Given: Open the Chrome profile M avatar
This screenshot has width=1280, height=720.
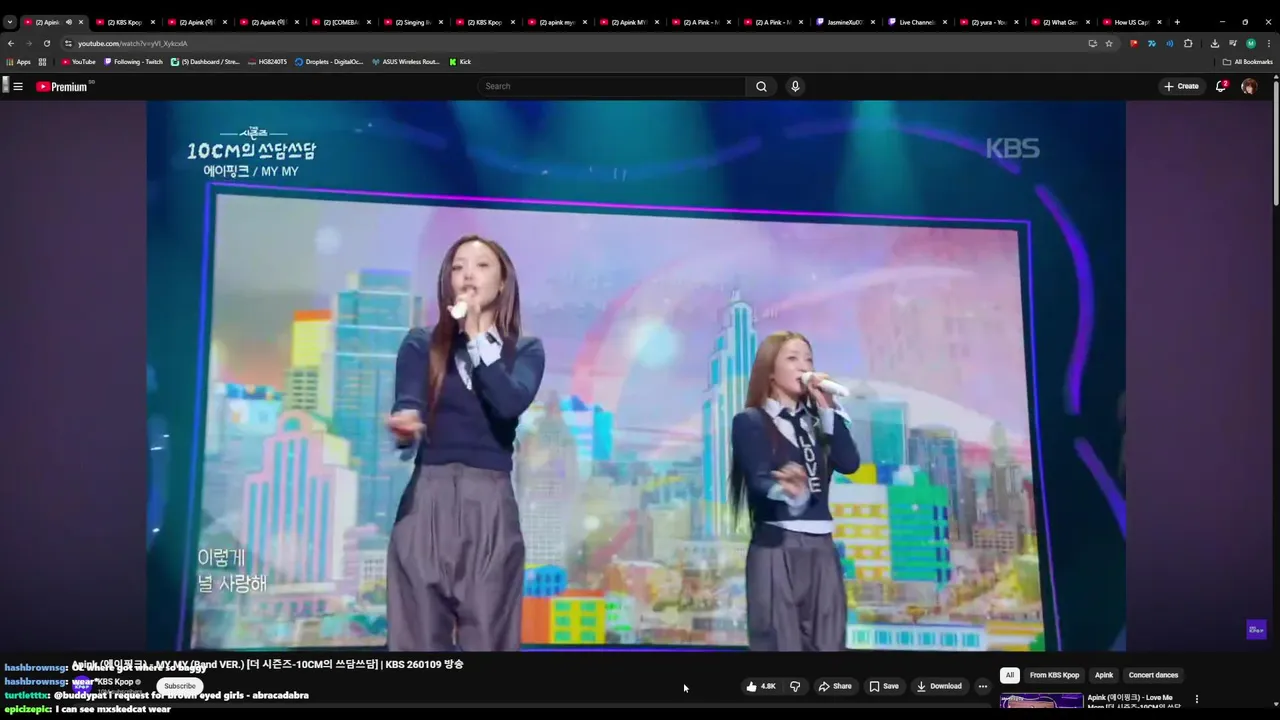Looking at the screenshot, I should pos(1251,43).
